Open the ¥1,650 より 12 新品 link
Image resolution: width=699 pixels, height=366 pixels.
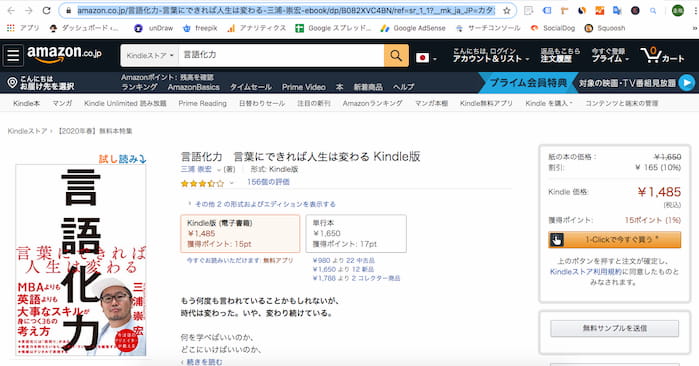(343, 269)
